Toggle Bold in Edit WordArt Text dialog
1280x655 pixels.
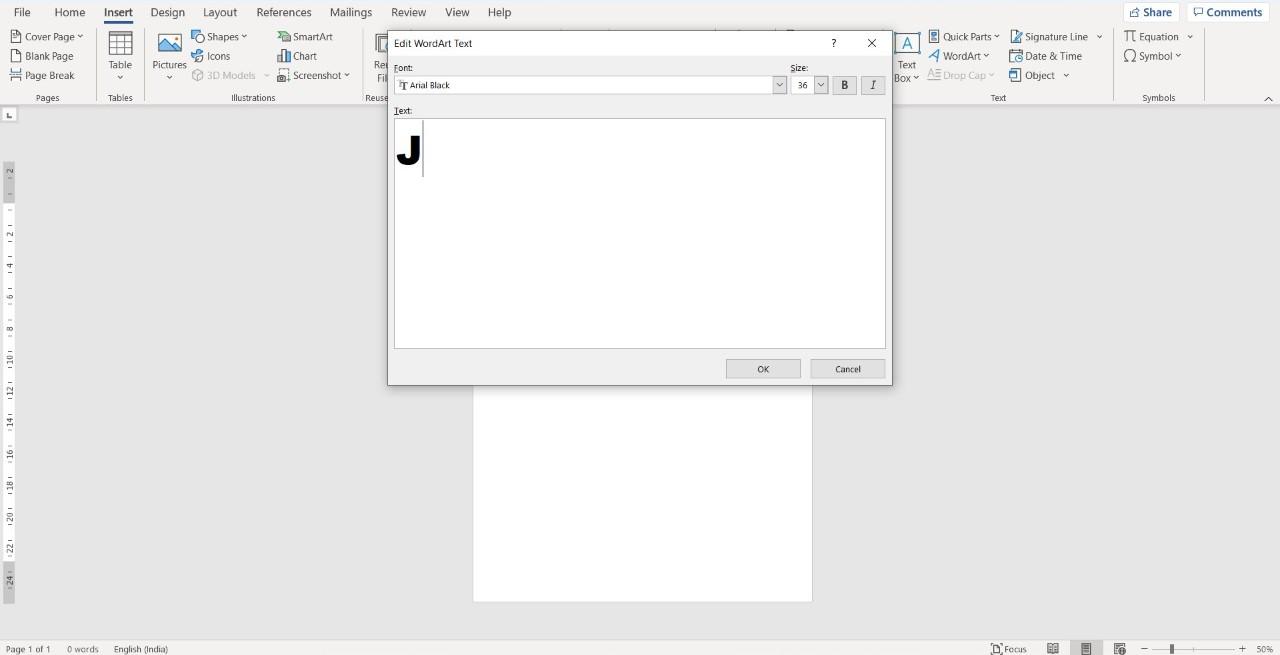point(844,85)
